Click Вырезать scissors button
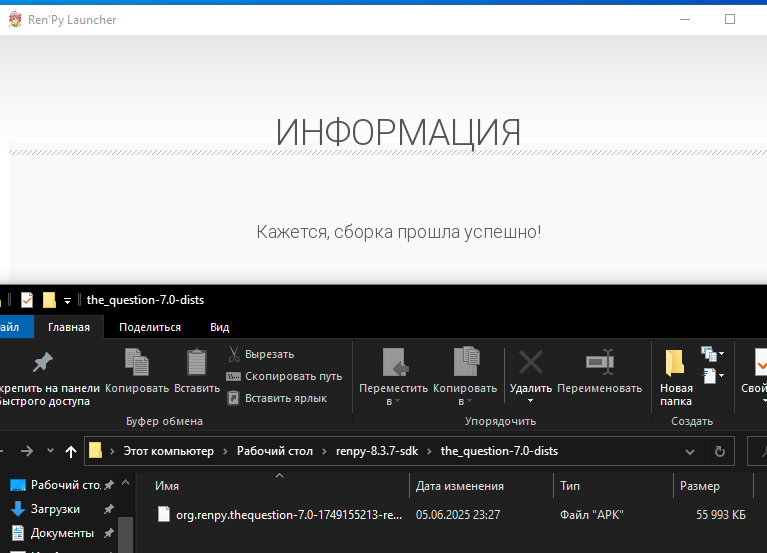 [261, 354]
